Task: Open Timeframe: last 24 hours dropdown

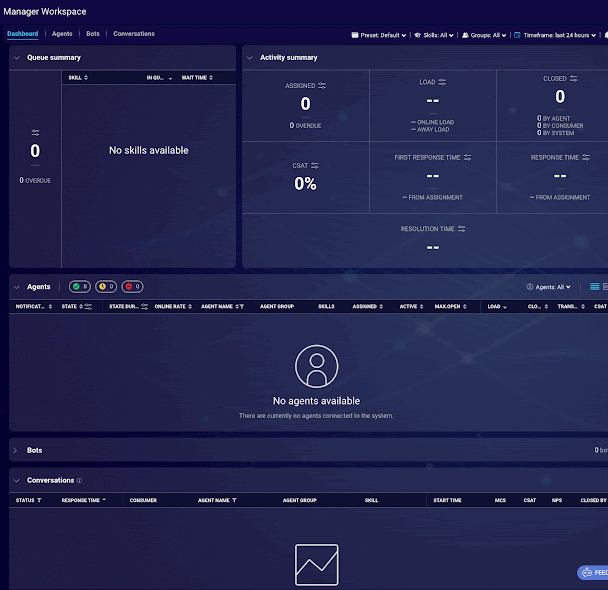Action: (x=555, y=35)
